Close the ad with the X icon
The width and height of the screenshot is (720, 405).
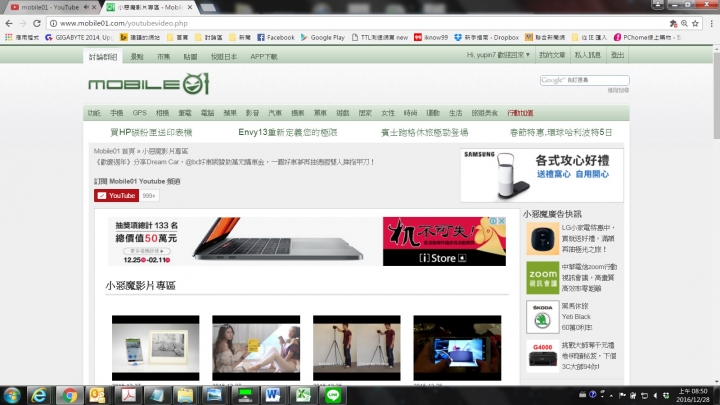501,221
